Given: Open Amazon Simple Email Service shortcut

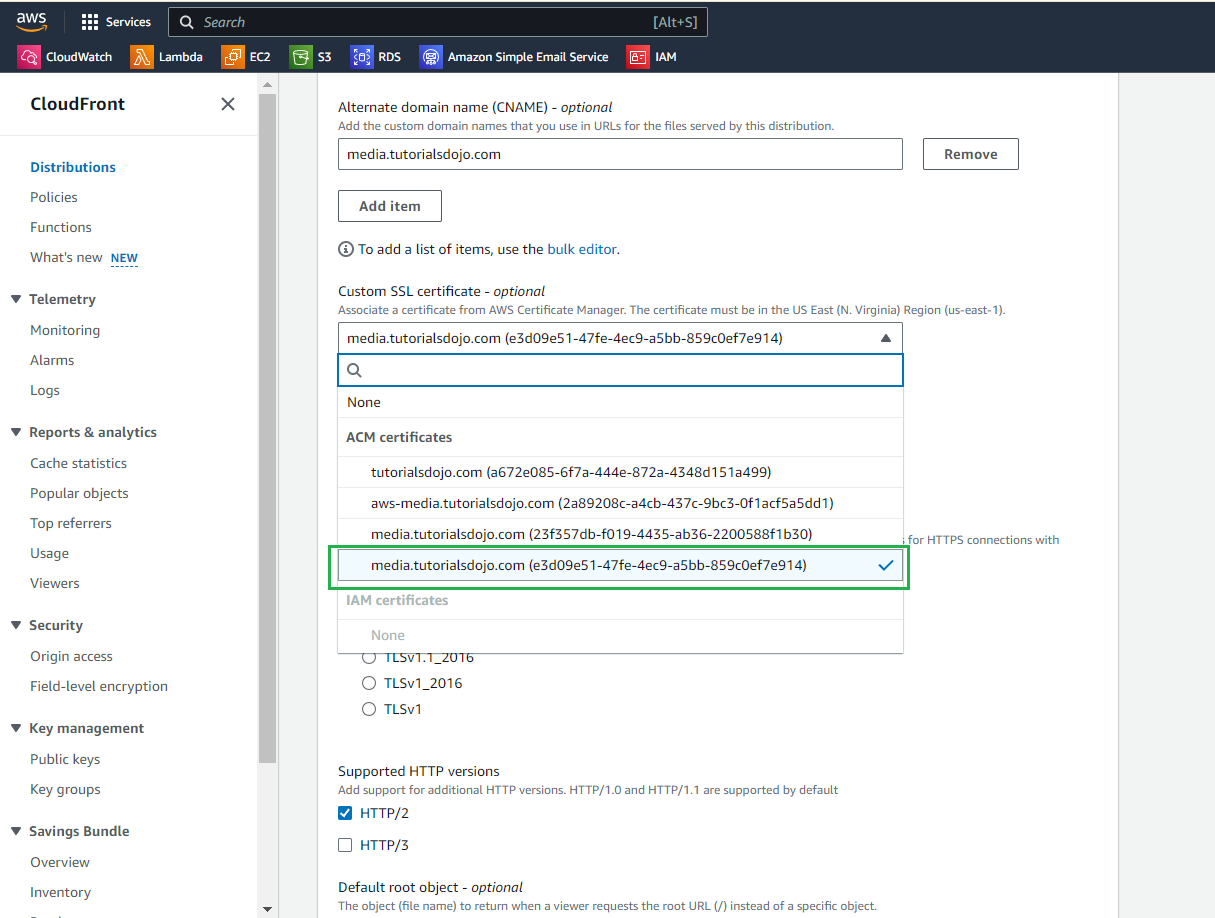Looking at the screenshot, I should click(x=514, y=57).
